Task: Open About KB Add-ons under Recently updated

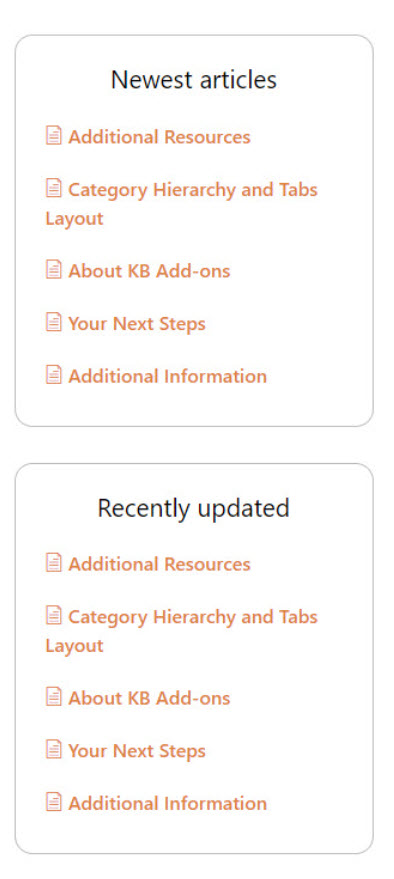Action: [x=149, y=698]
